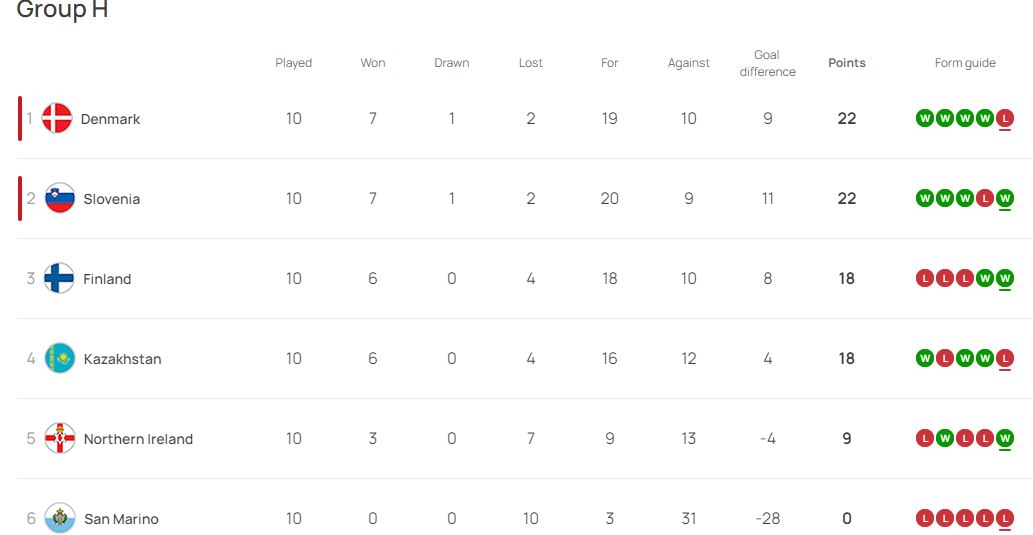Click San Marino's last form guide L badge
1033x535 pixels.
pyautogui.click(x=1005, y=519)
